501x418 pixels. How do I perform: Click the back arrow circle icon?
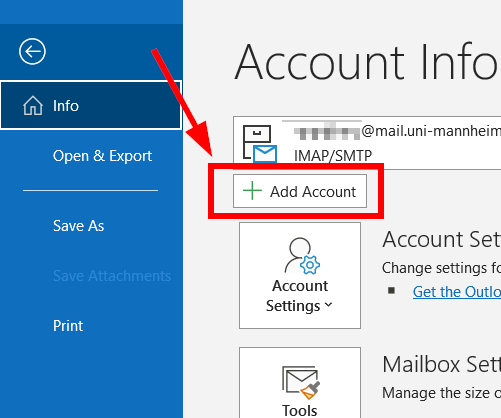(x=32, y=52)
